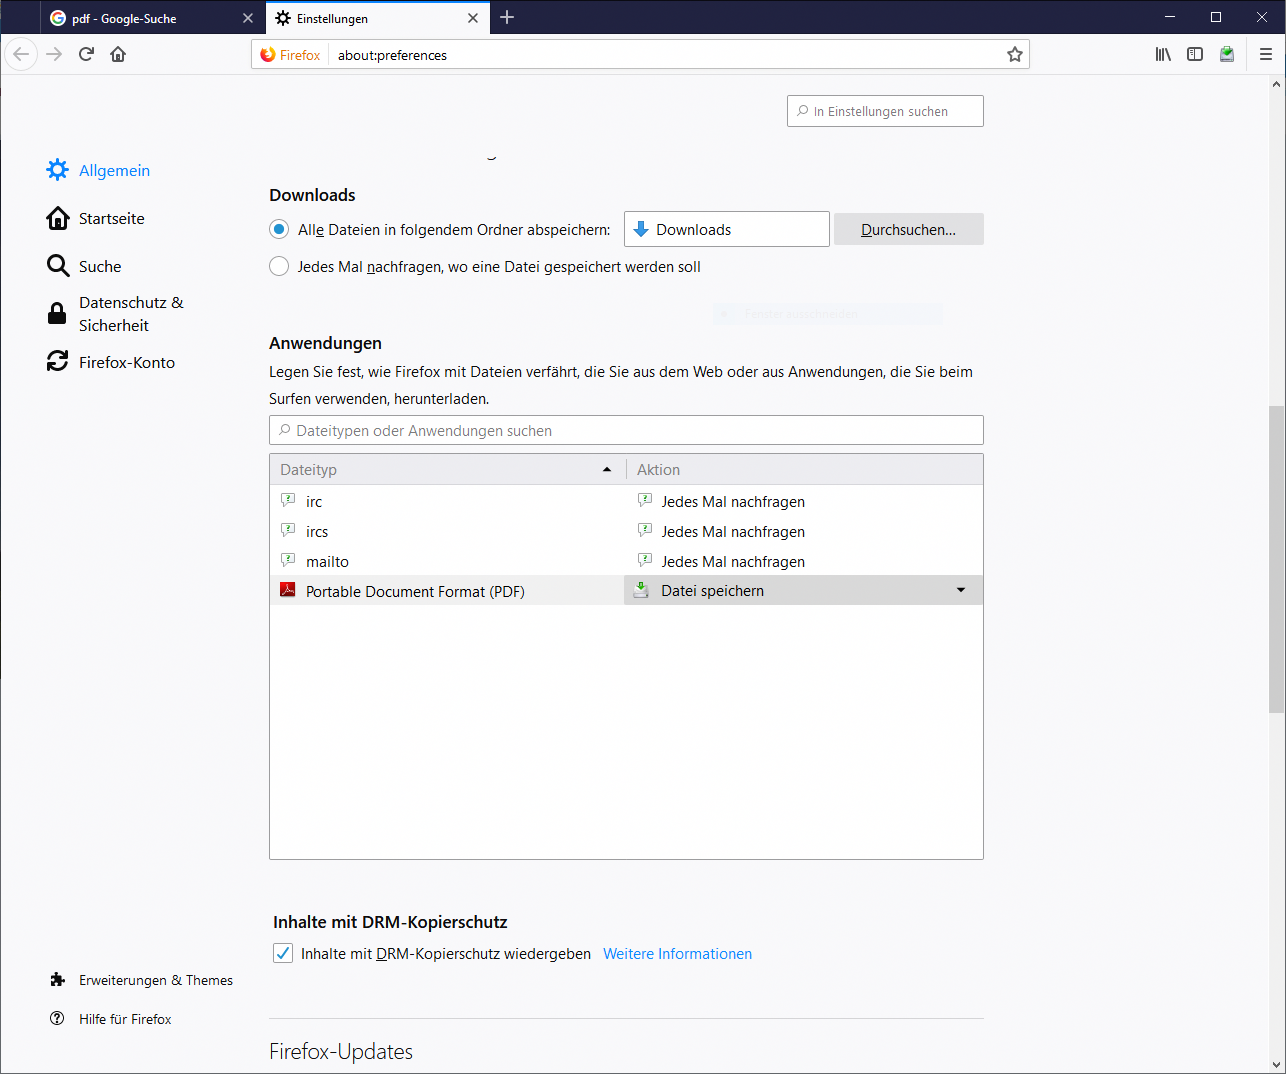Click the Firefox-Konto sync icon

point(58,362)
